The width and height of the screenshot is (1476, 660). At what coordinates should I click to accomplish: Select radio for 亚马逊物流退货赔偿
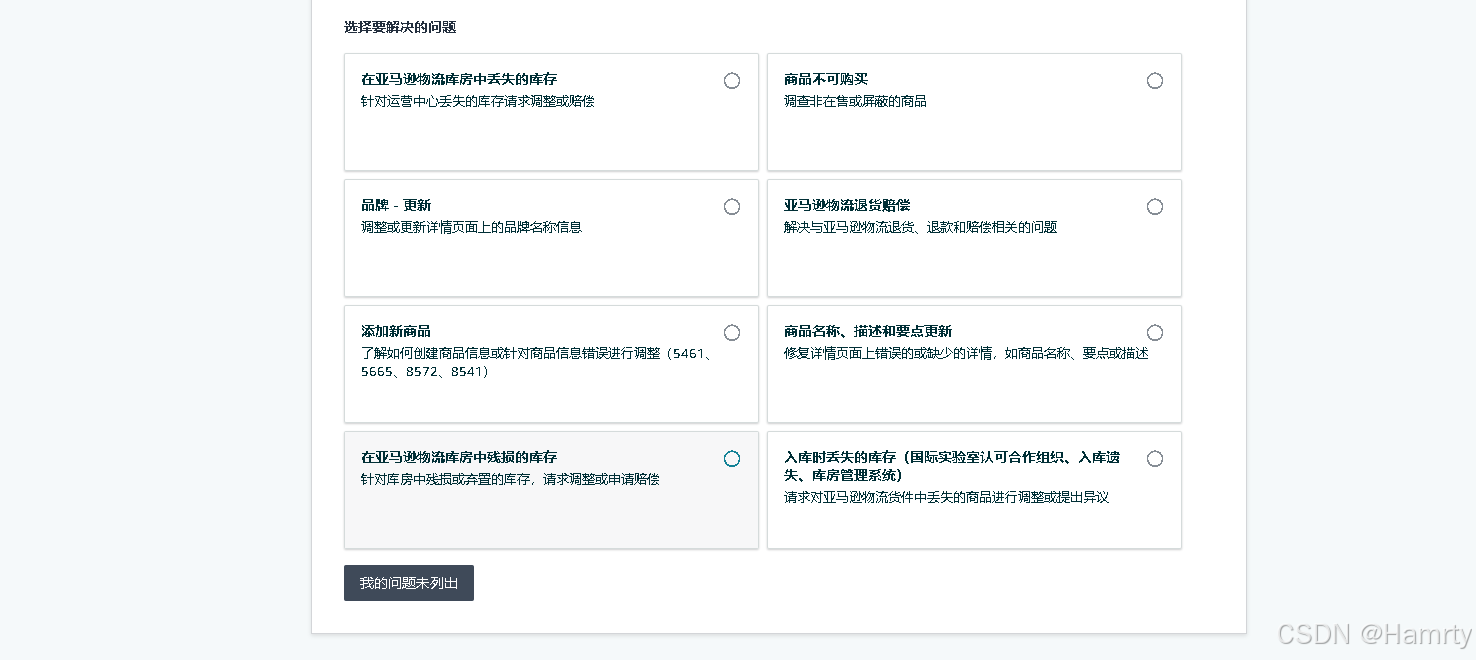coord(1155,207)
